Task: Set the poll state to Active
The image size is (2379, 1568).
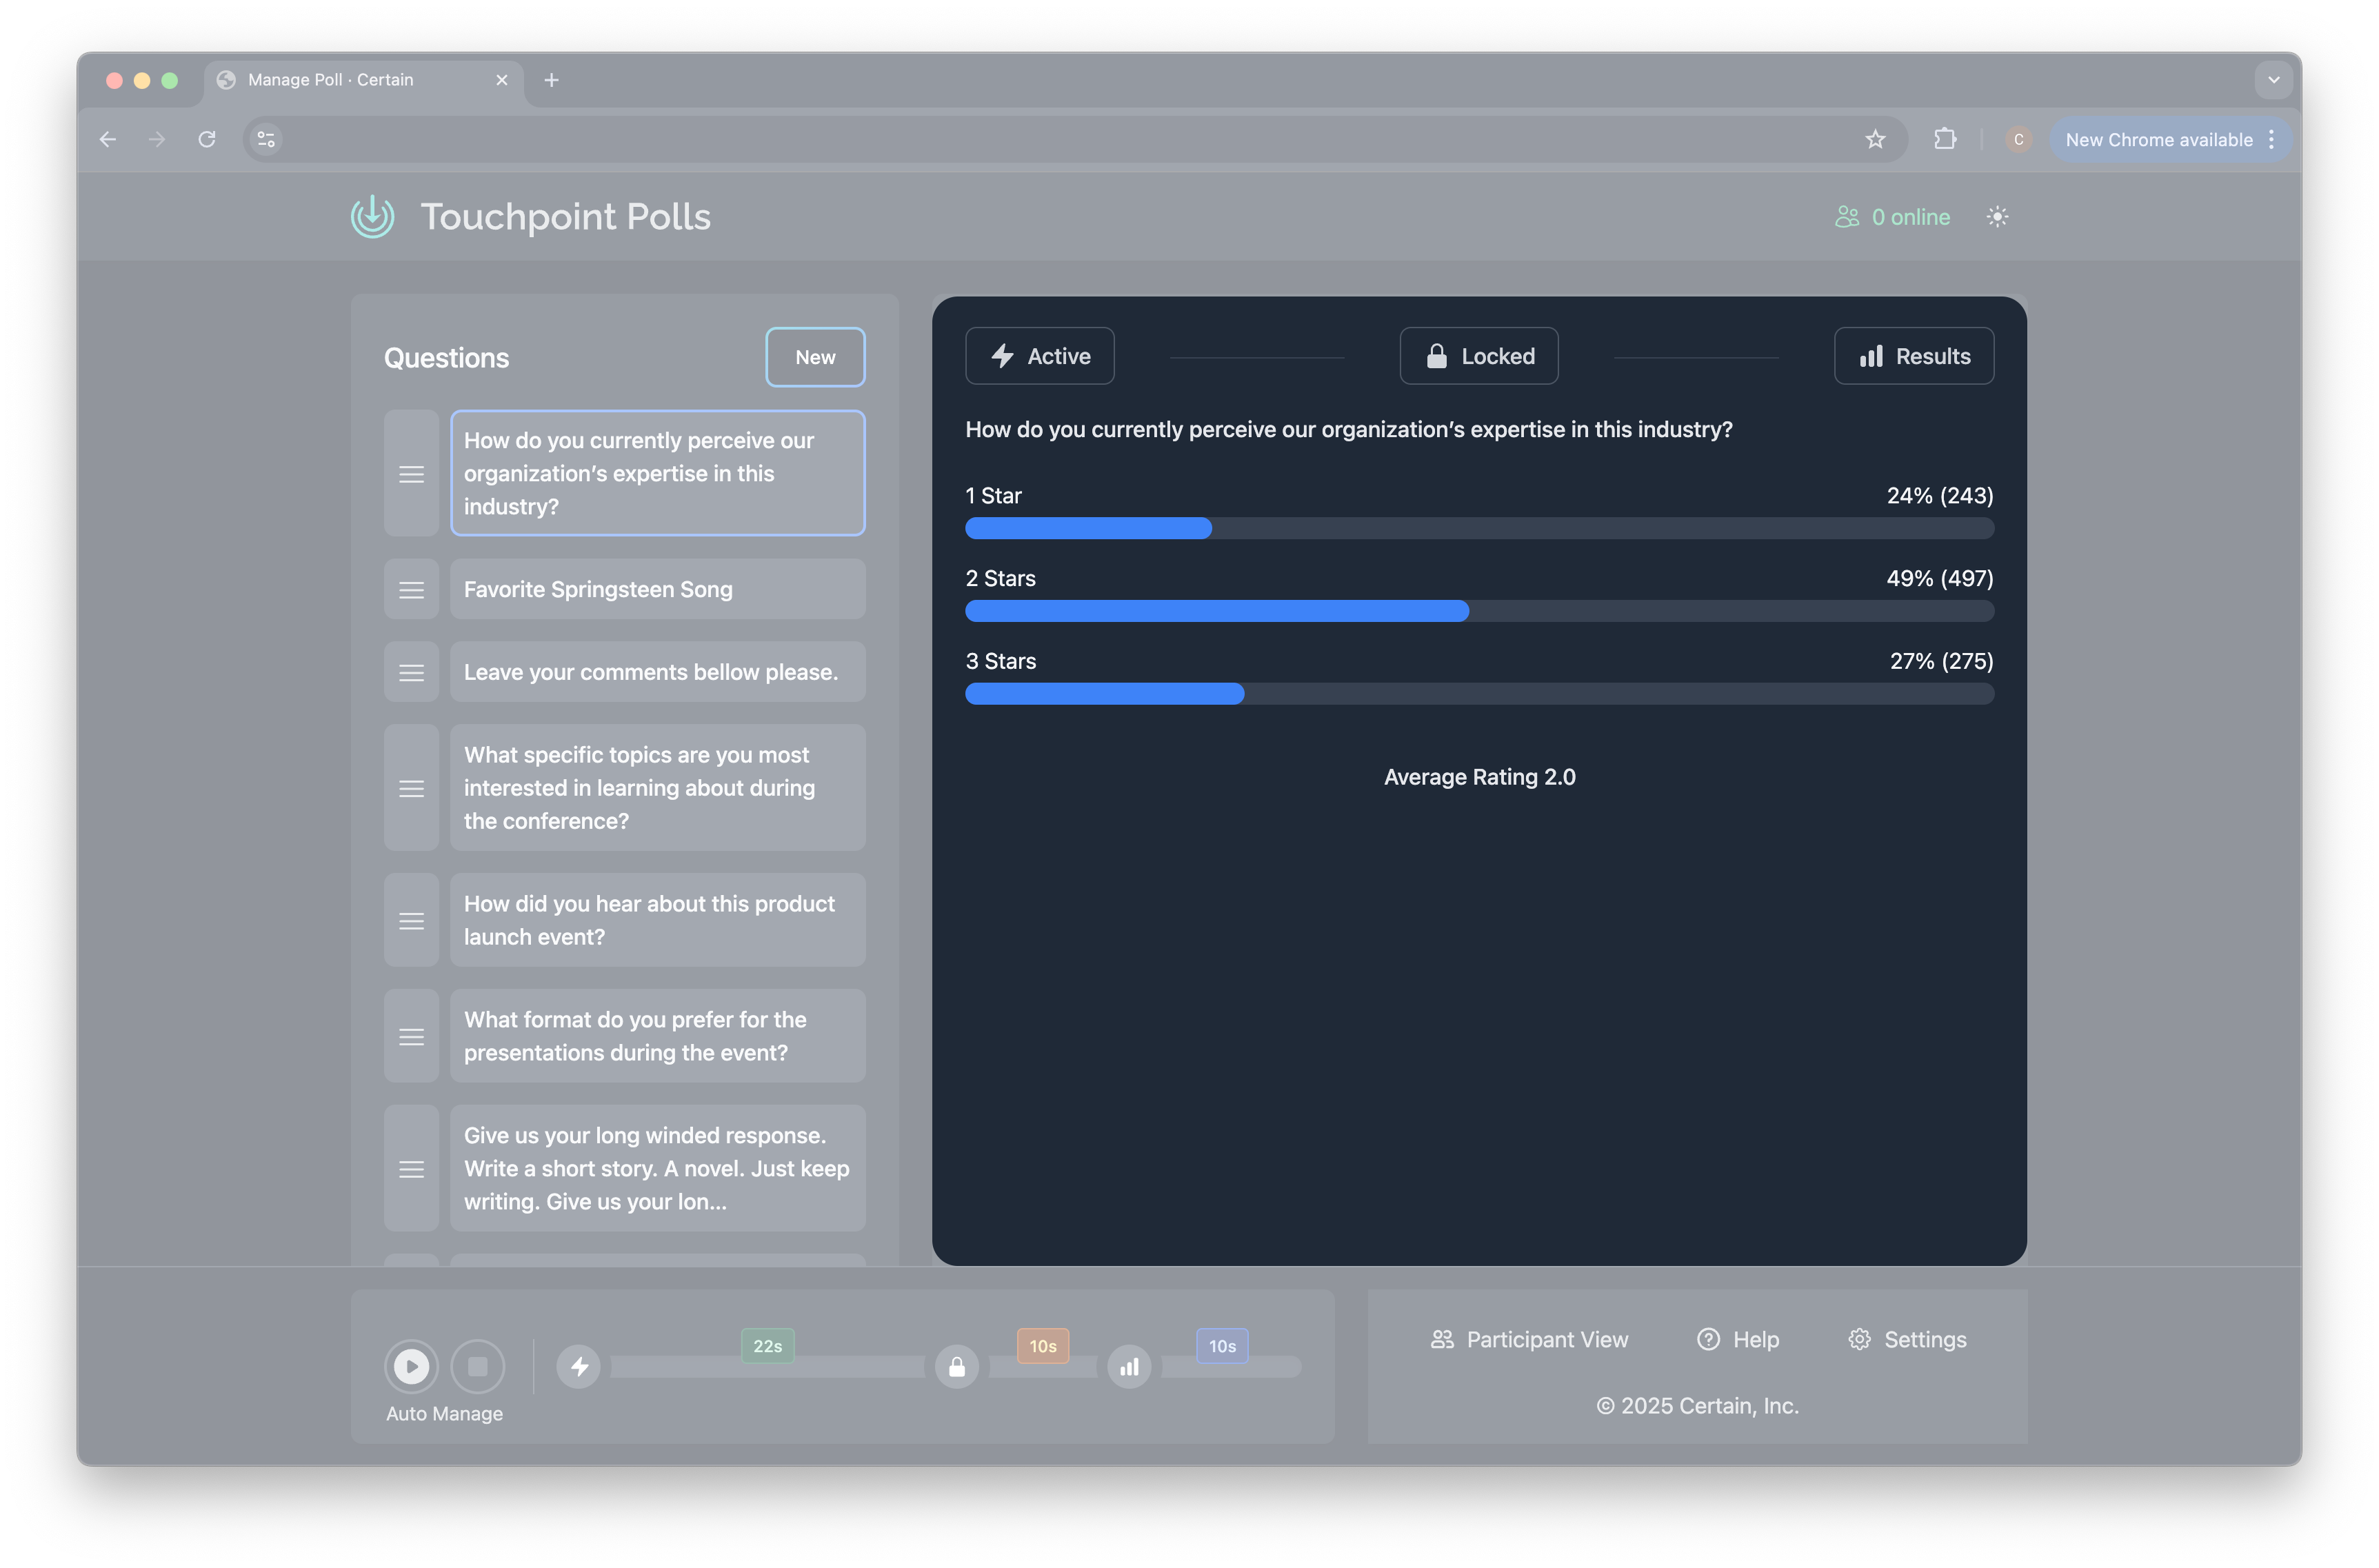Action: 1039,356
